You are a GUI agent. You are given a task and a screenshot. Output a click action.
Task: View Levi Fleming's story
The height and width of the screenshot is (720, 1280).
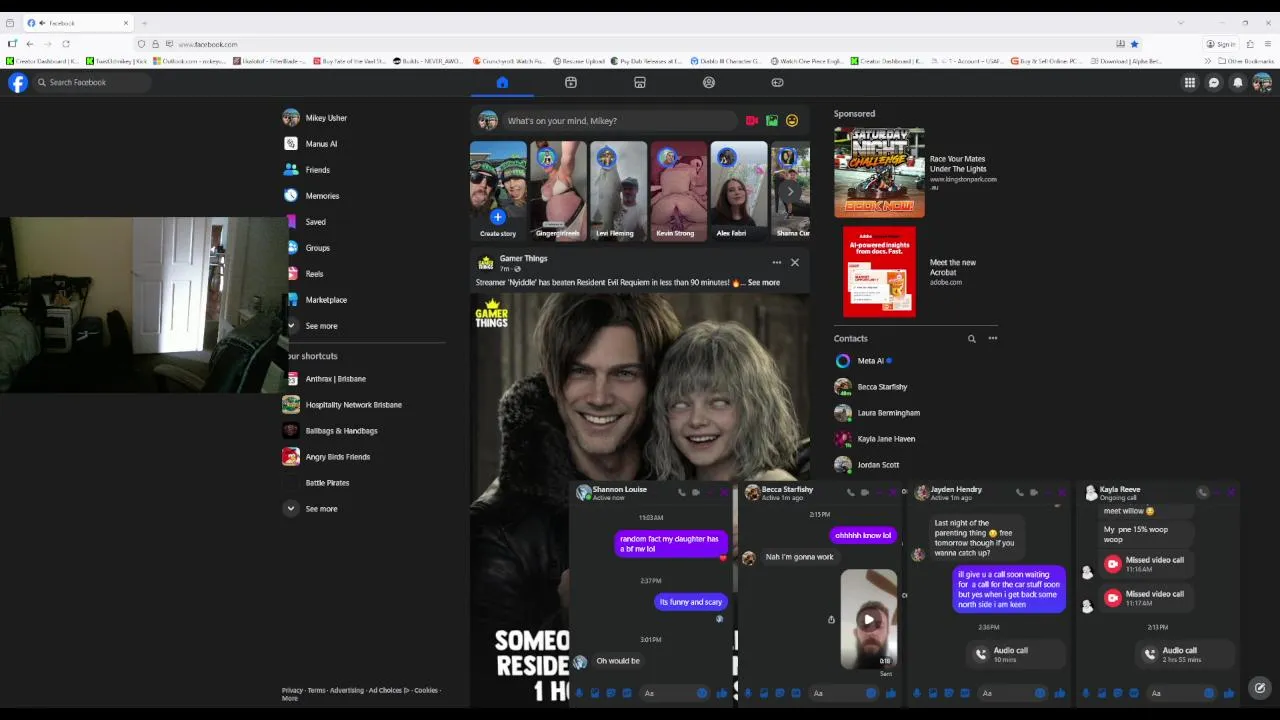tap(618, 191)
